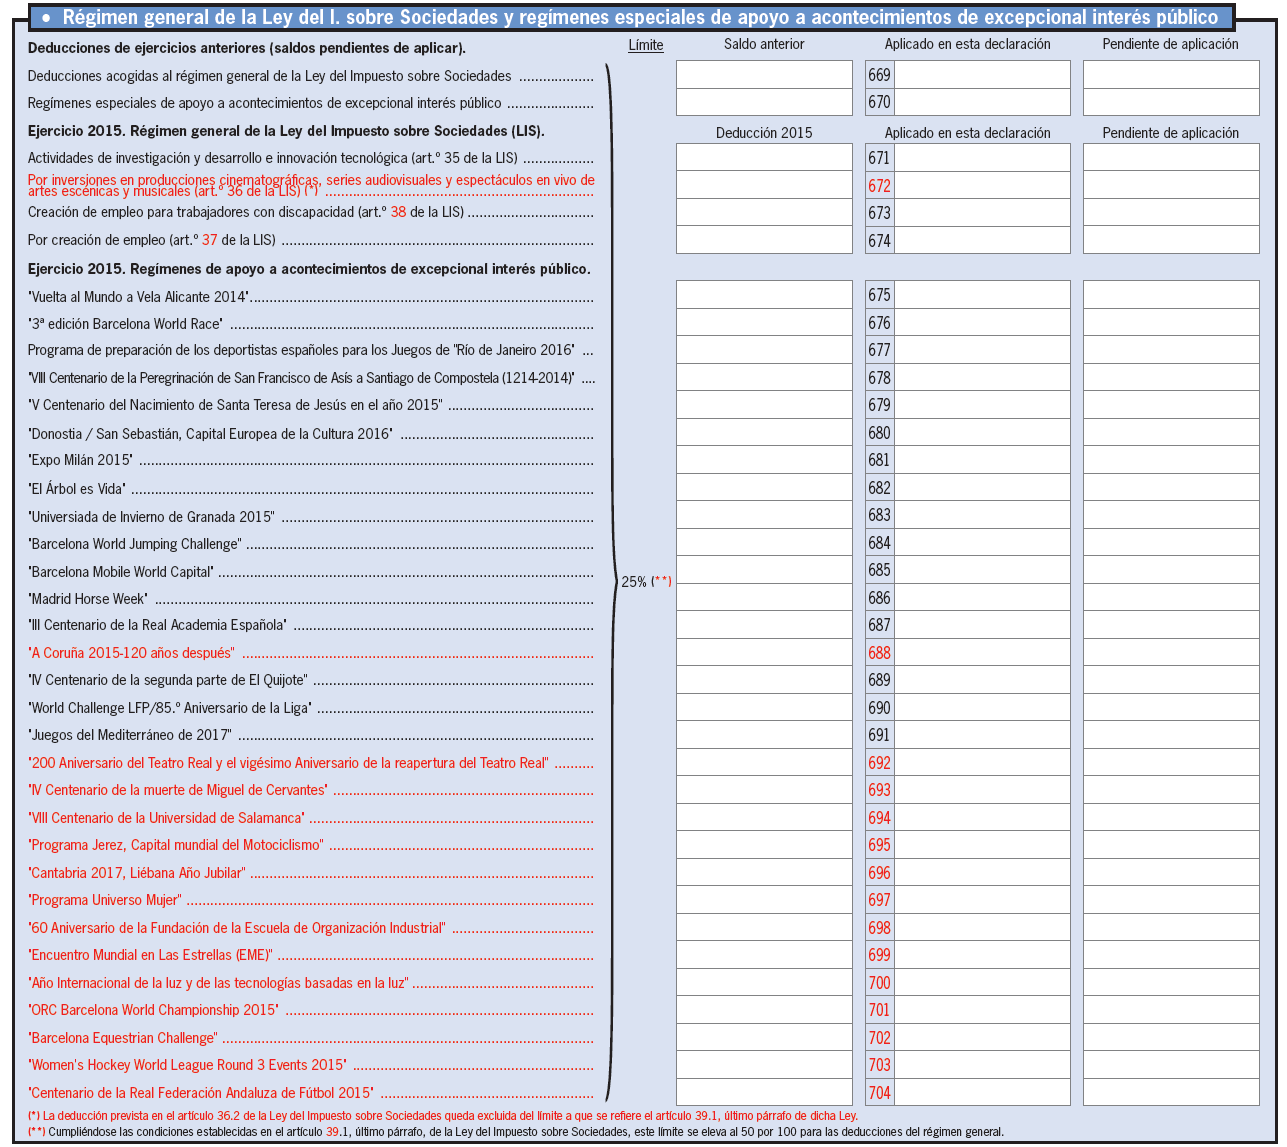Click 'Barcelona Equestrian Challenge' label
This screenshot has width=1287, height=1147.
pos(123,1038)
